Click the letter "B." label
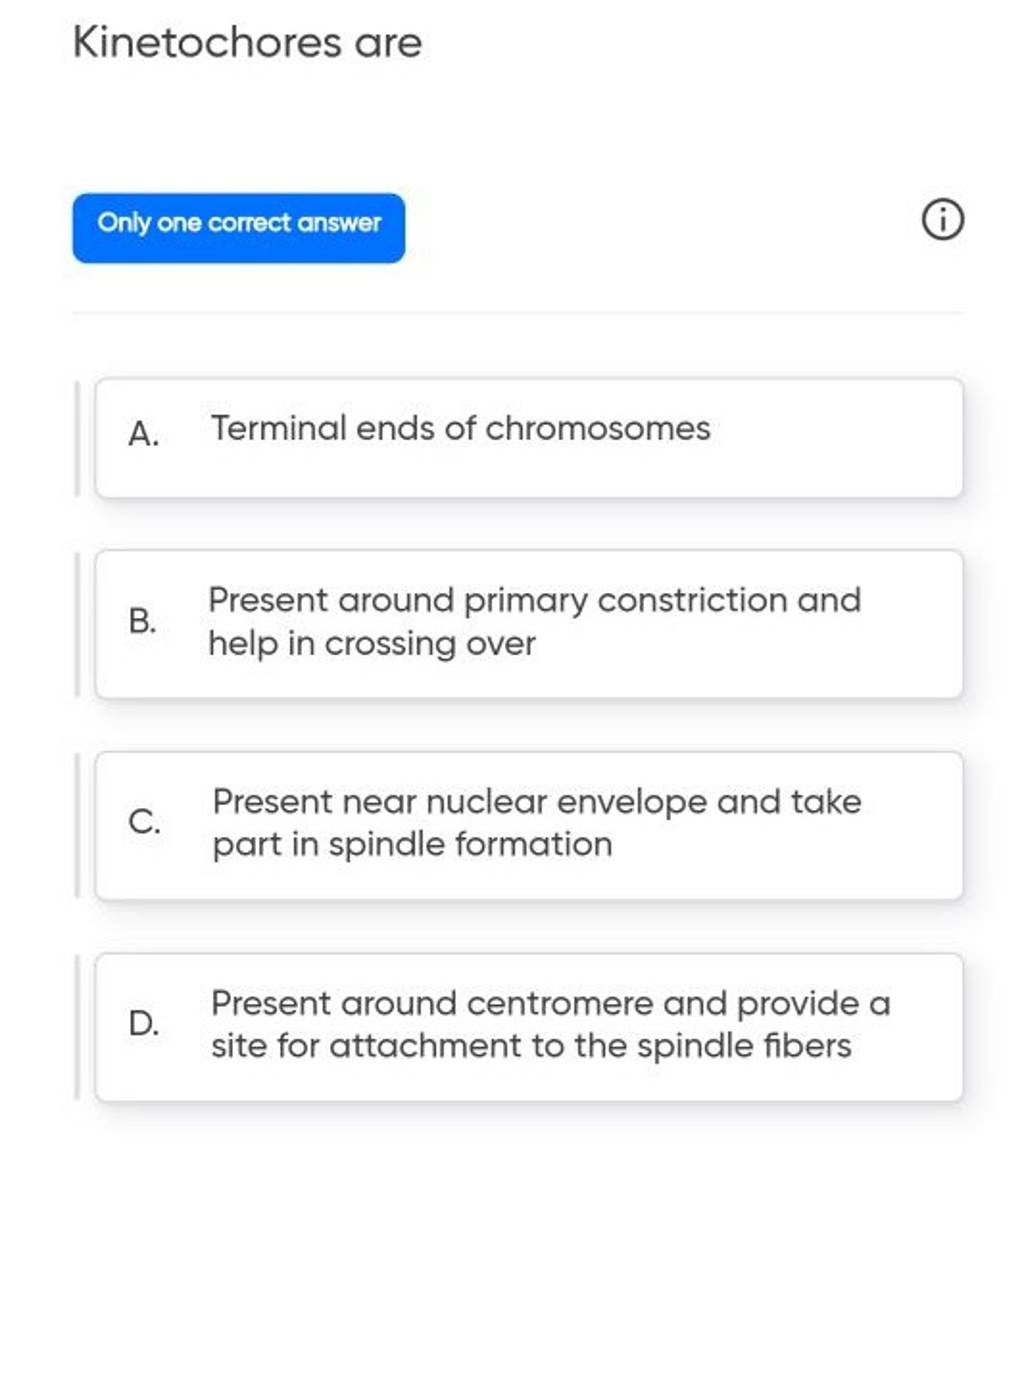The height and width of the screenshot is (1377, 1024). pos(143,621)
